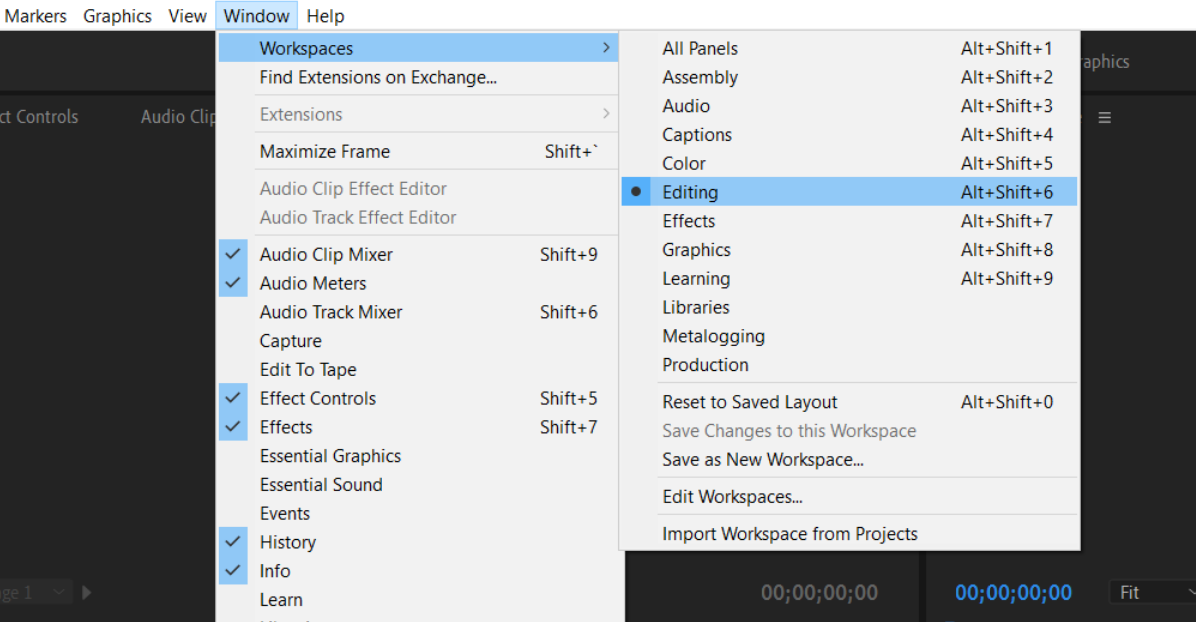Toggle the Audio Meters panel off
Image resolution: width=1196 pixels, height=622 pixels.
(313, 284)
